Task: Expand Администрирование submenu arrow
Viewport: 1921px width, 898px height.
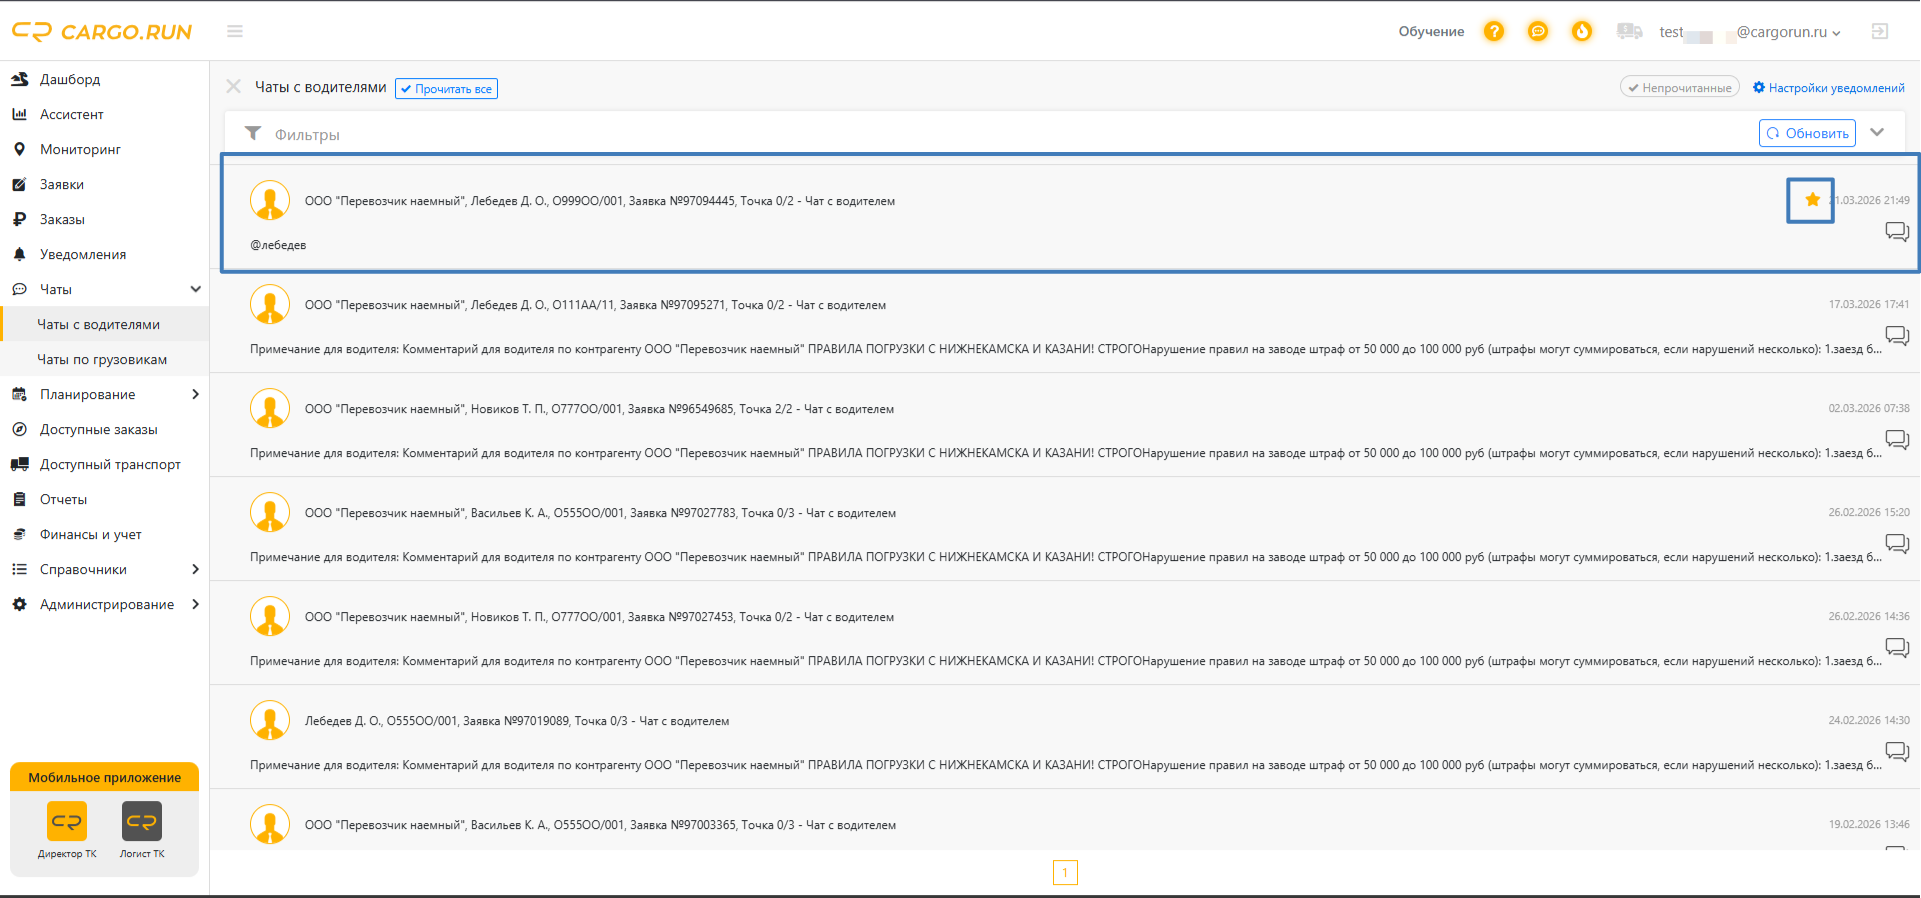Action: pos(195,604)
